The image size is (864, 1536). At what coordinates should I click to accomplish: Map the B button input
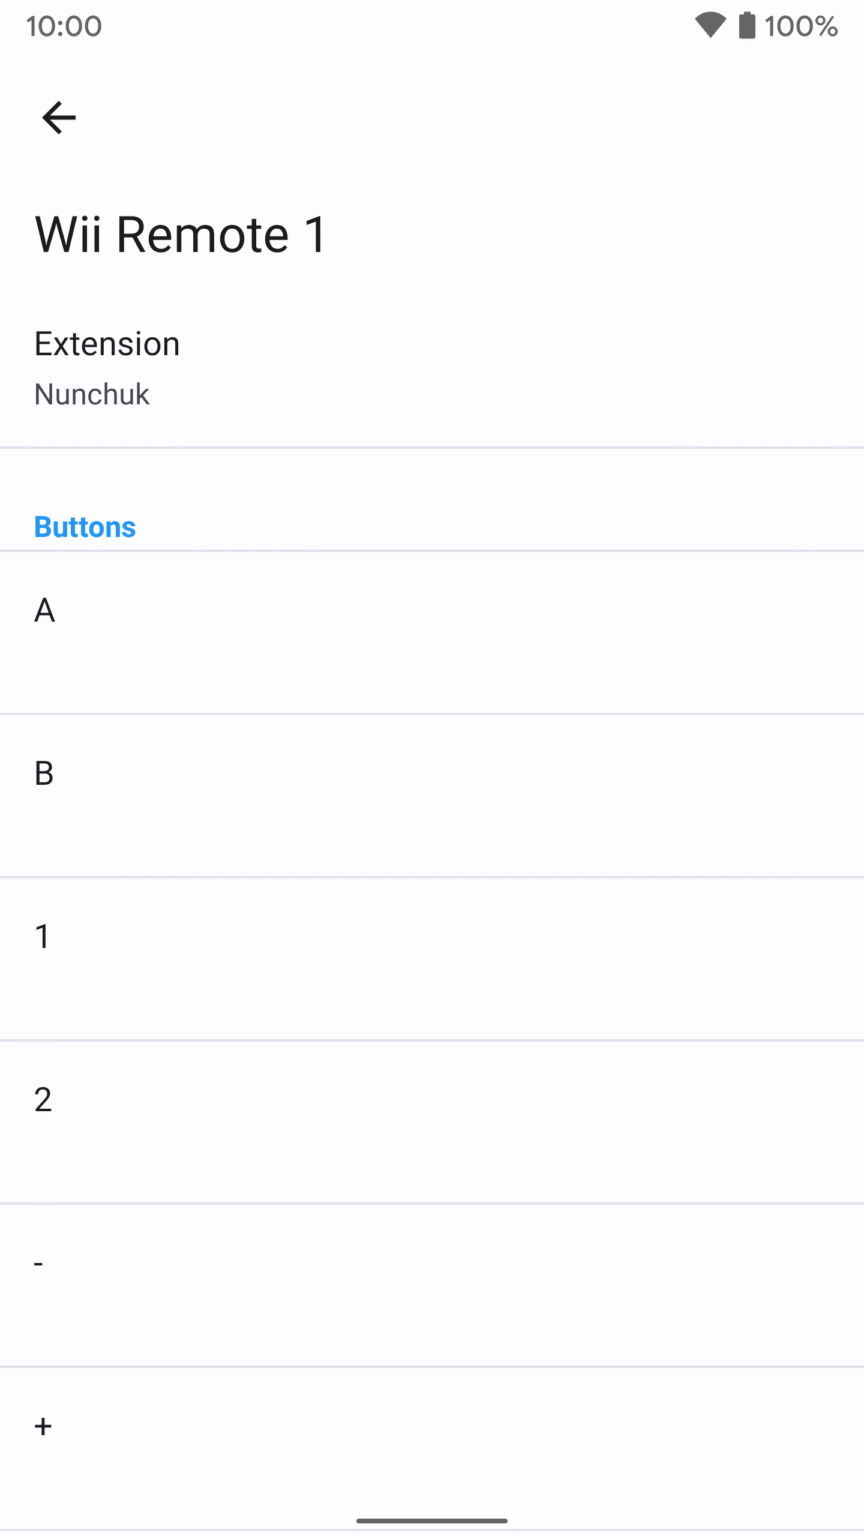(432, 795)
